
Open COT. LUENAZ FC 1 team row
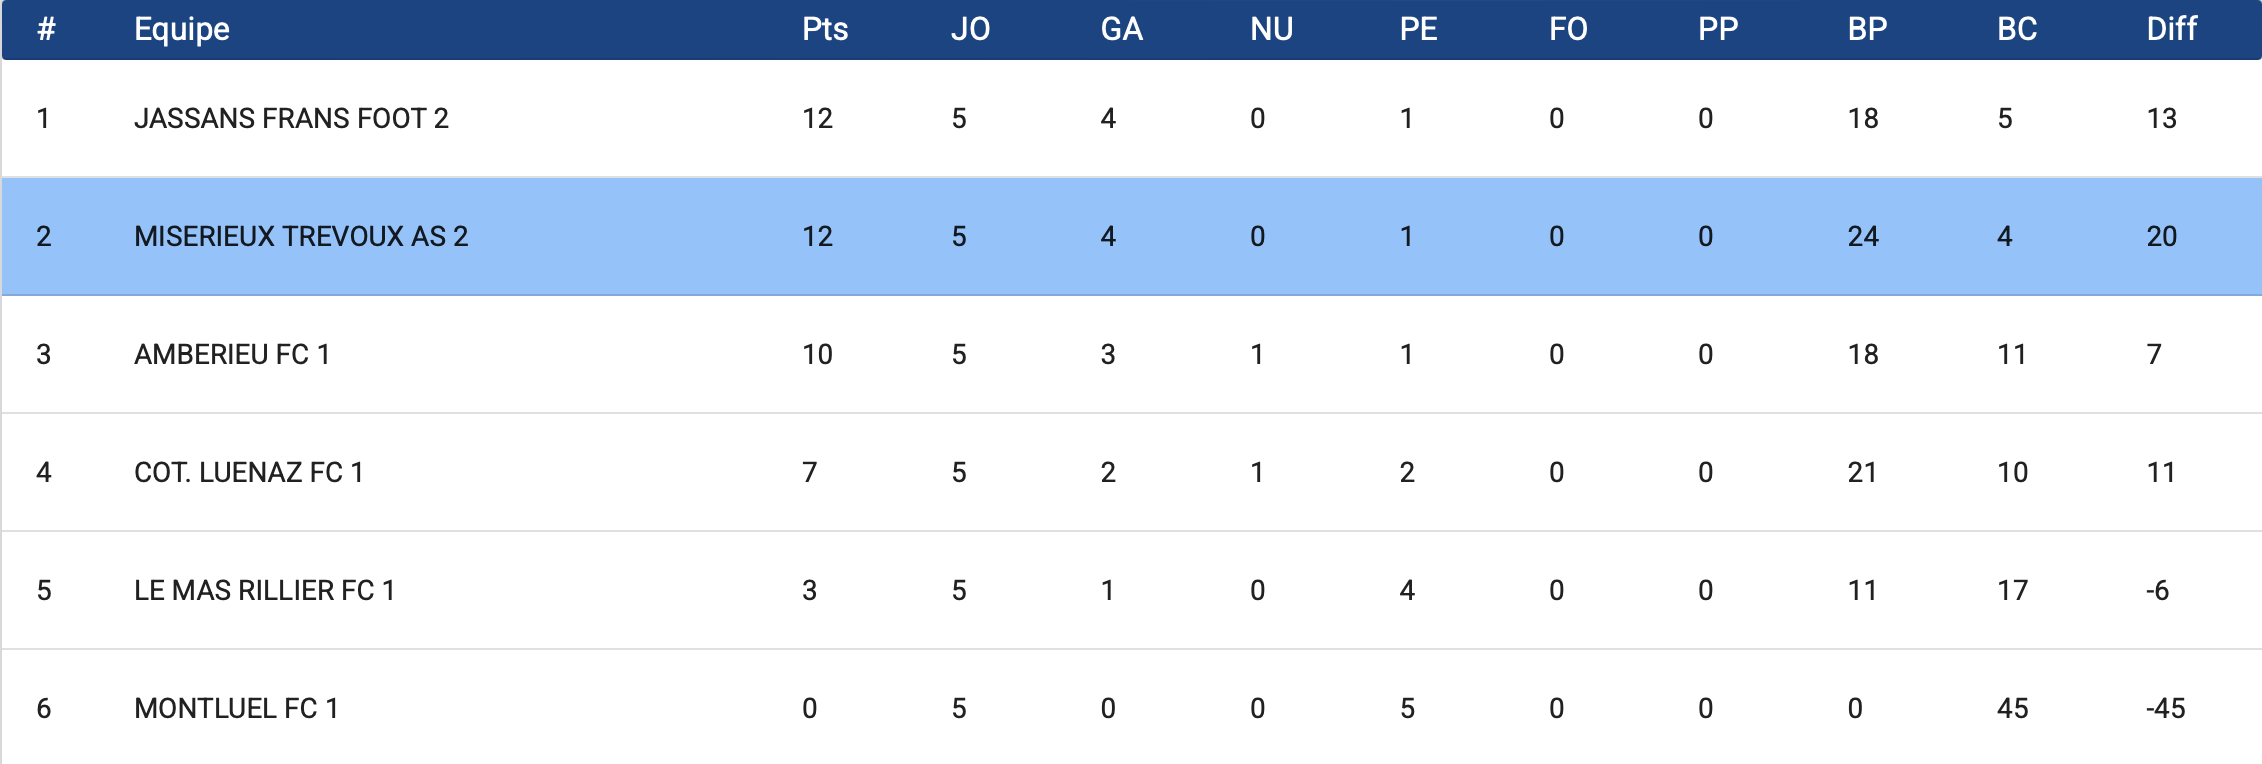[x=248, y=472]
